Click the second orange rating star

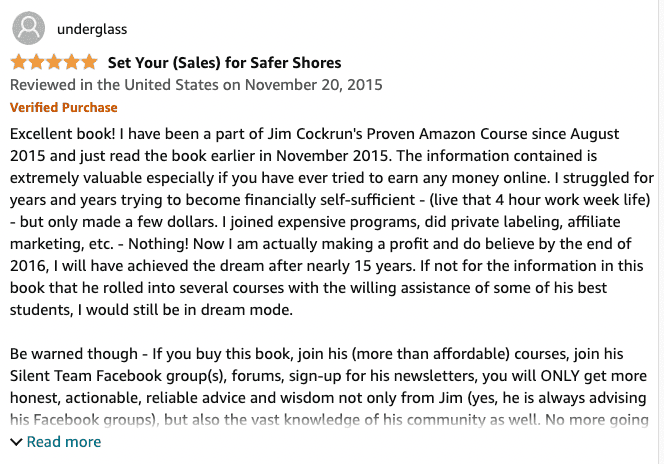pyautogui.click(x=36, y=62)
